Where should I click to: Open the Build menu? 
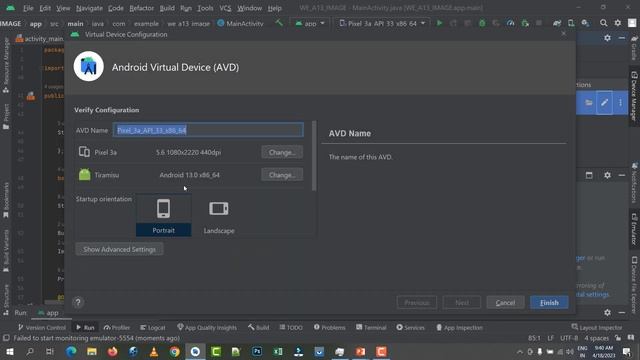[x=167, y=8]
